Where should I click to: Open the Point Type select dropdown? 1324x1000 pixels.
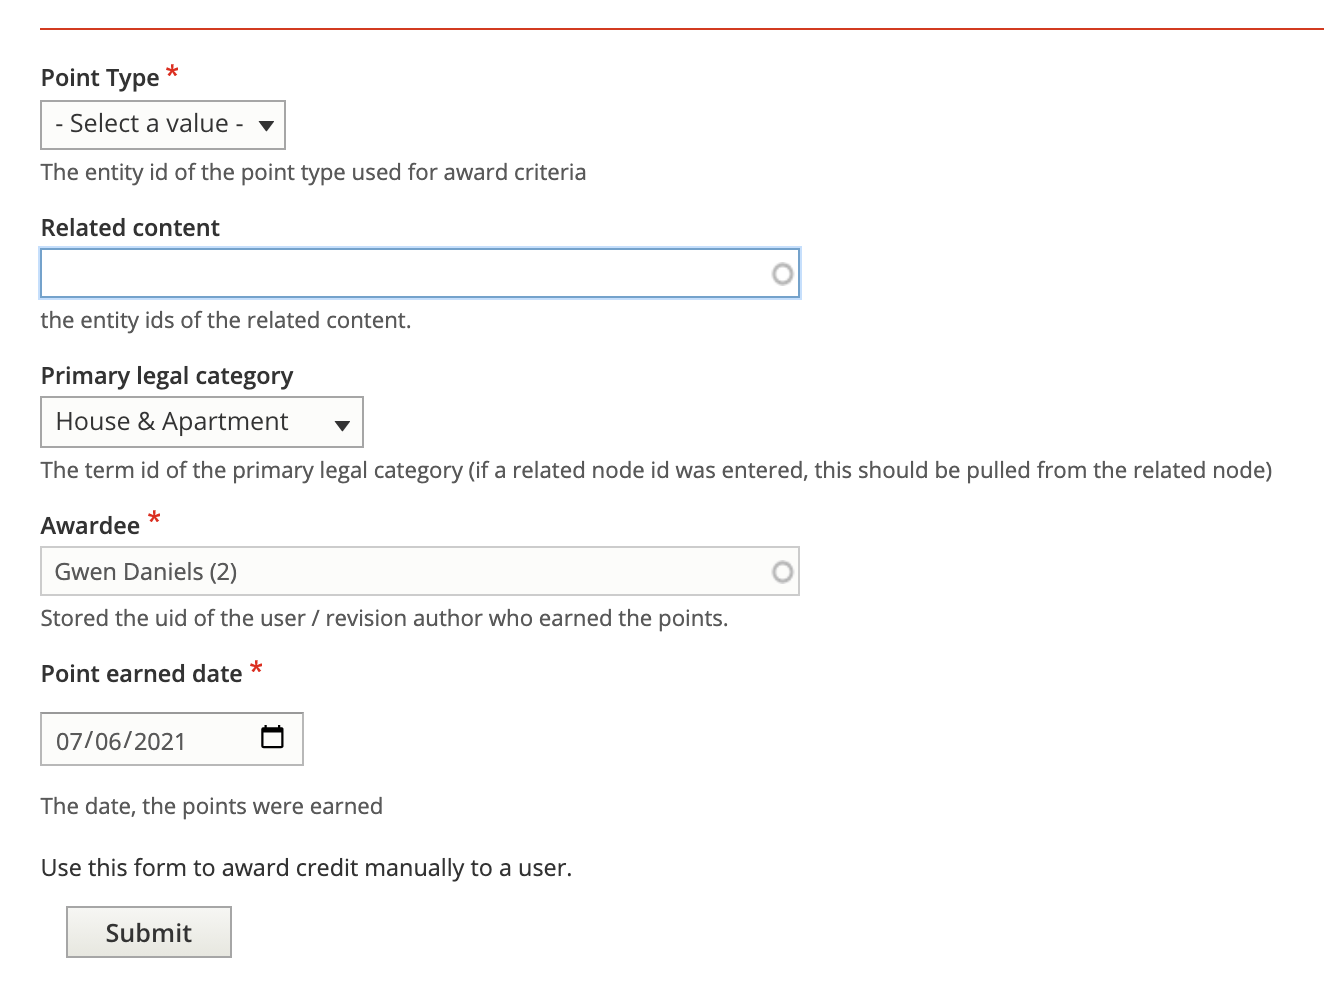pos(163,125)
